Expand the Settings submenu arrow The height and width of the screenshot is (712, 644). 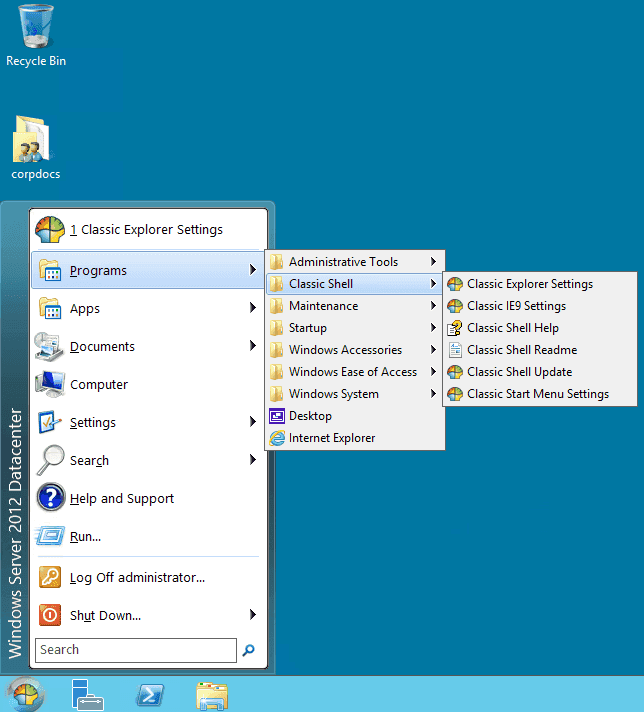(x=253, y=422)
